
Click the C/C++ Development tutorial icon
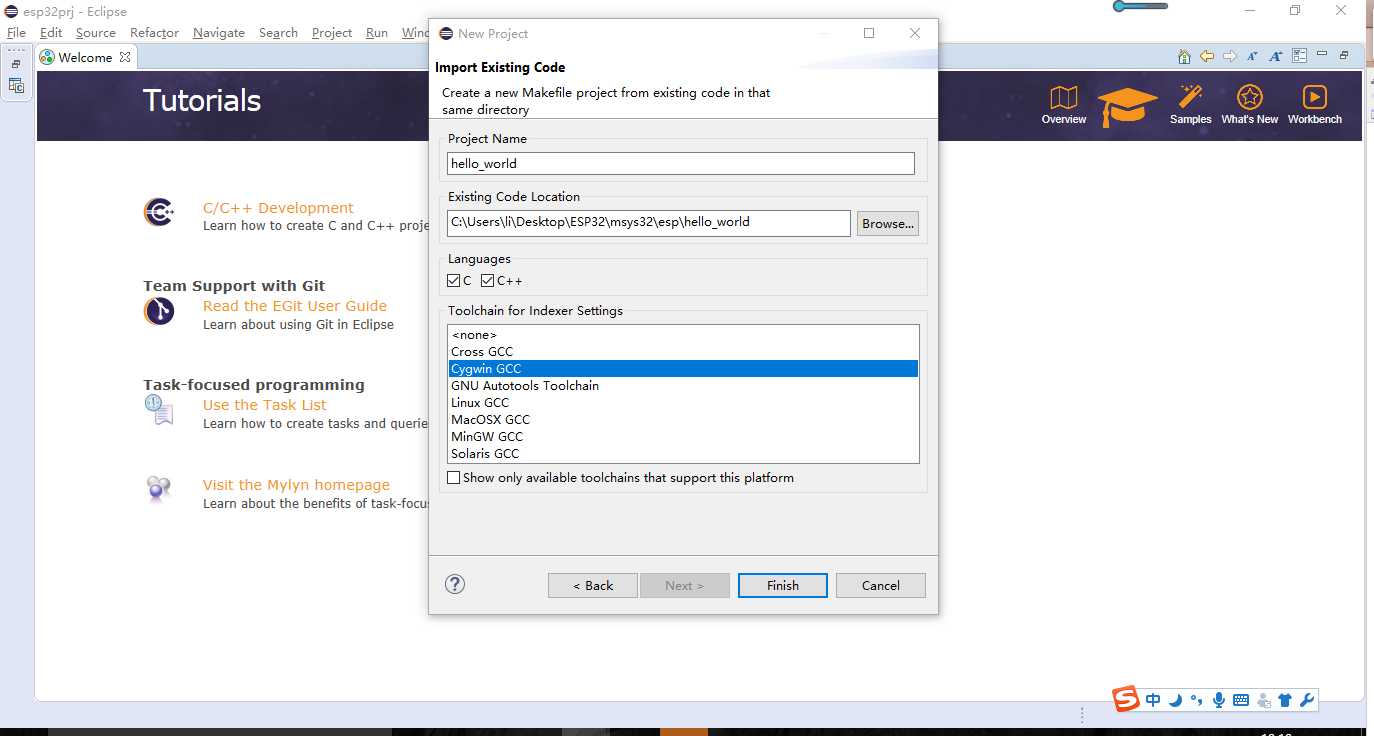pos(159,212)
